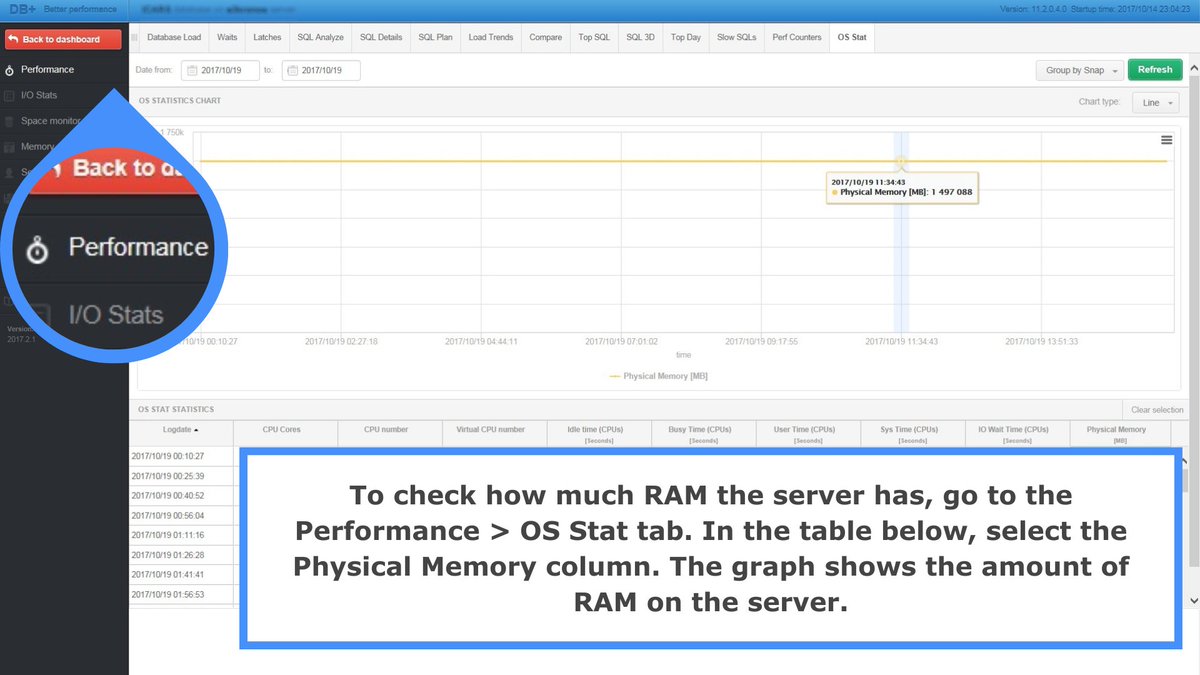Click the tab strip grip handle before Database Load
Viewport: 1200px width, 675px height.
tap(134, 37)
